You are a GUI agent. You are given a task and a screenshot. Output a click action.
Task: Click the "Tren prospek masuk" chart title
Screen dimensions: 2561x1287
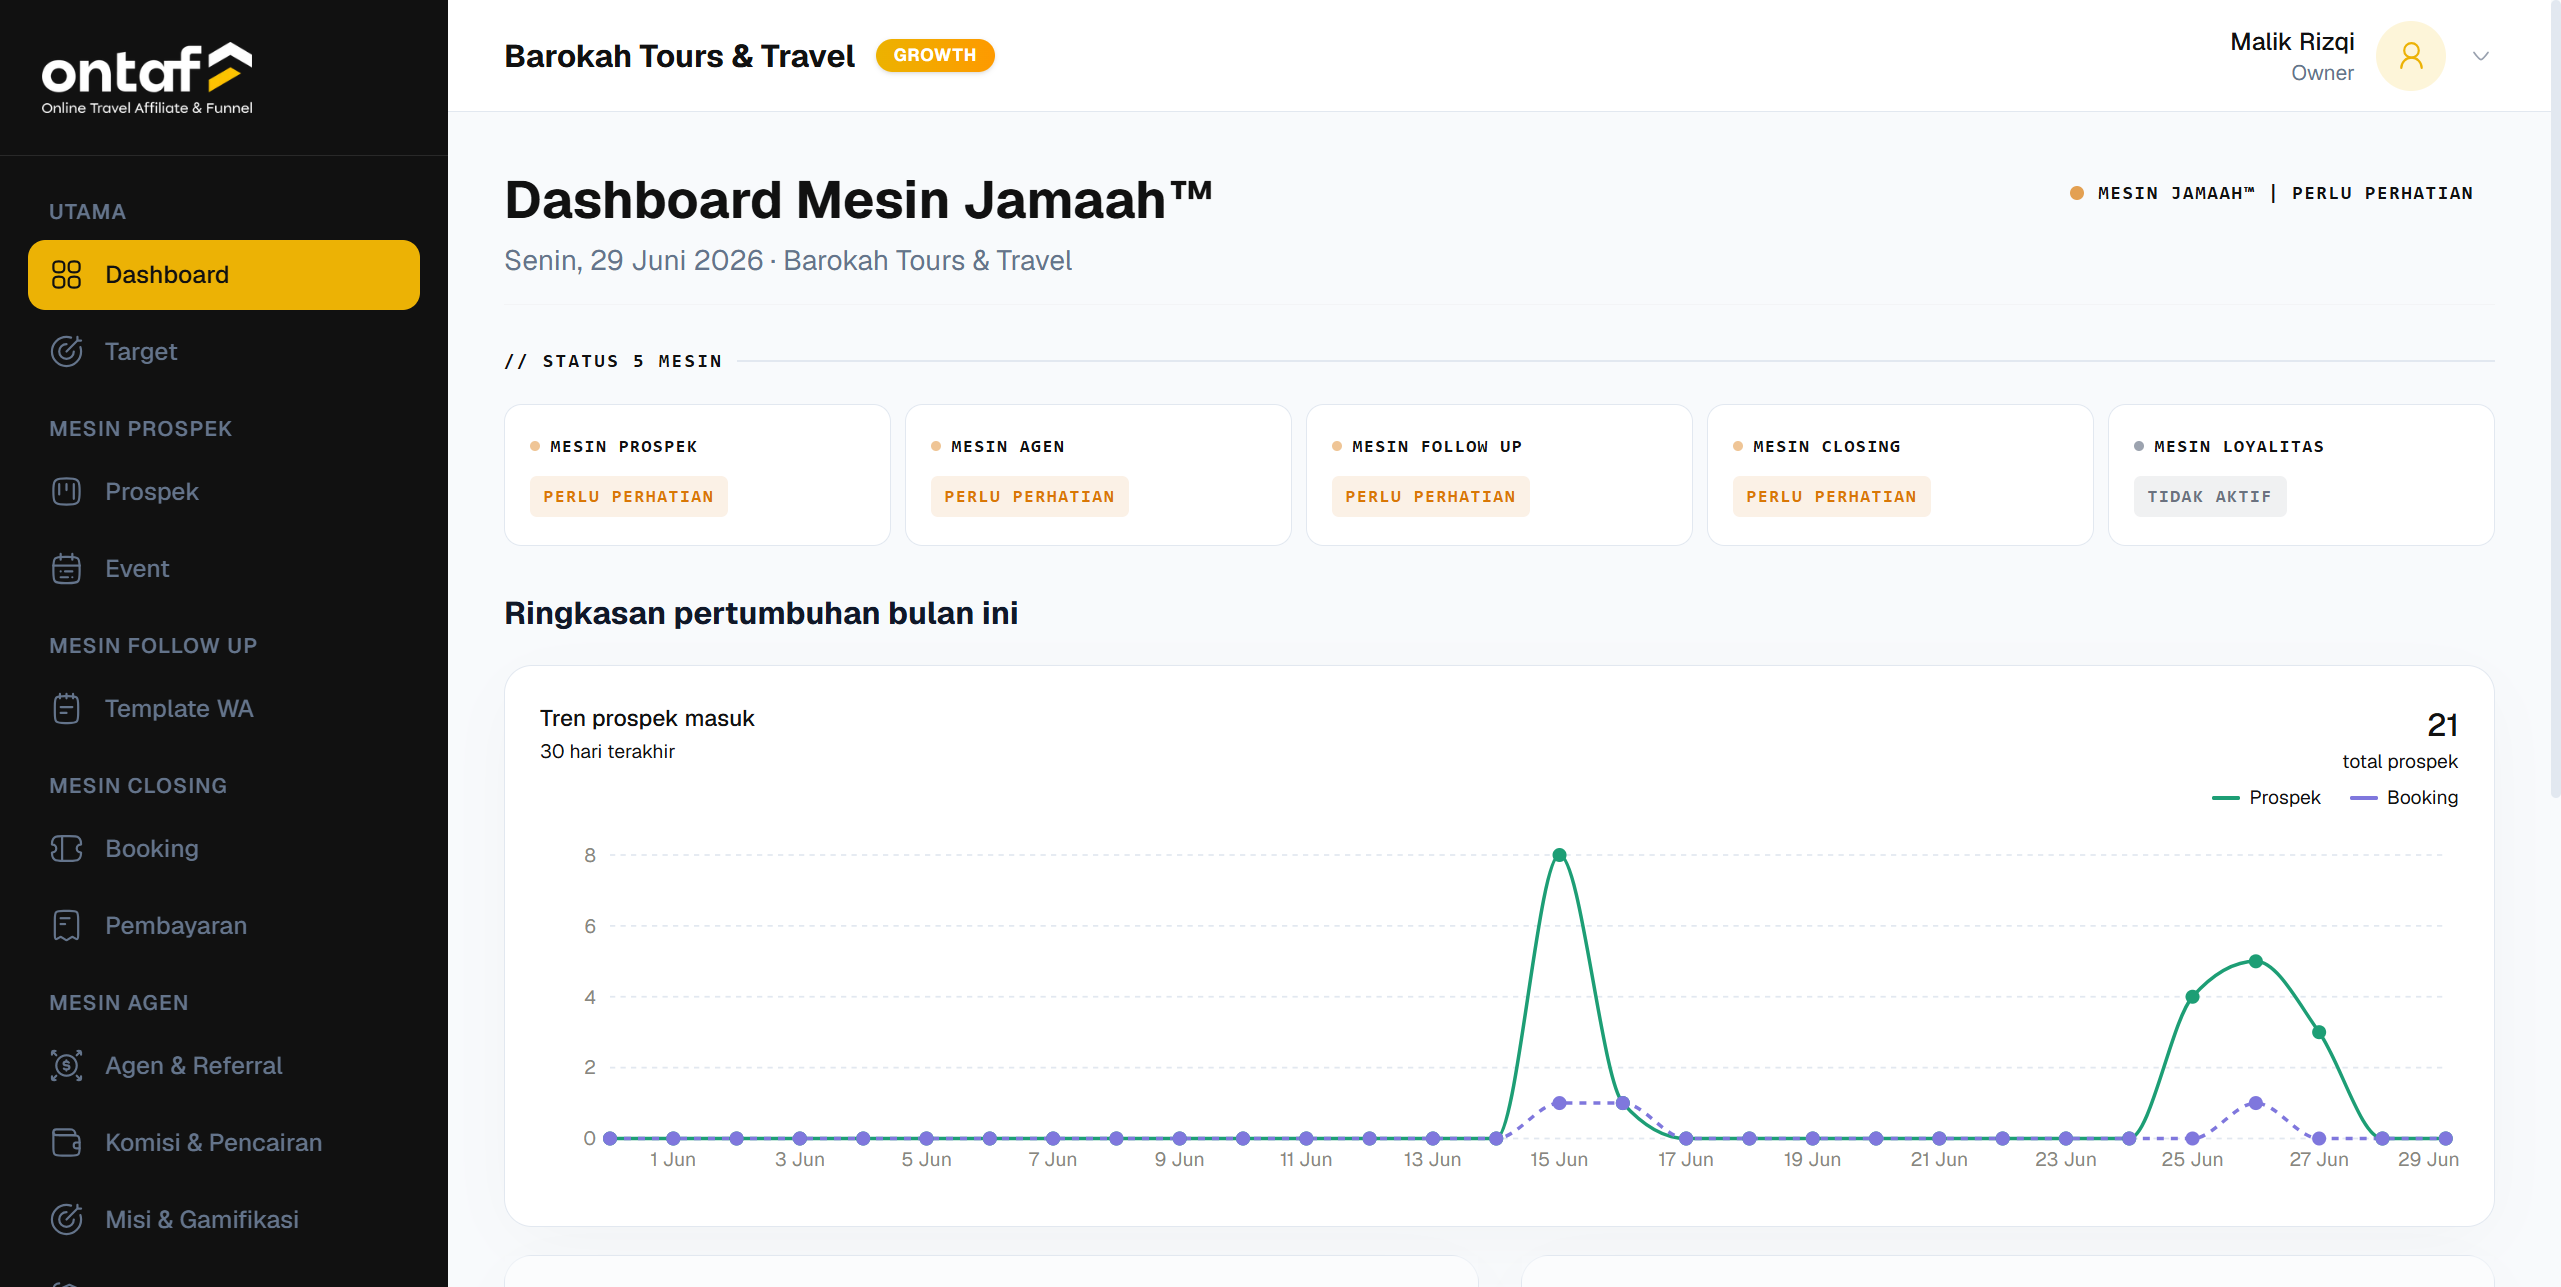647,719
